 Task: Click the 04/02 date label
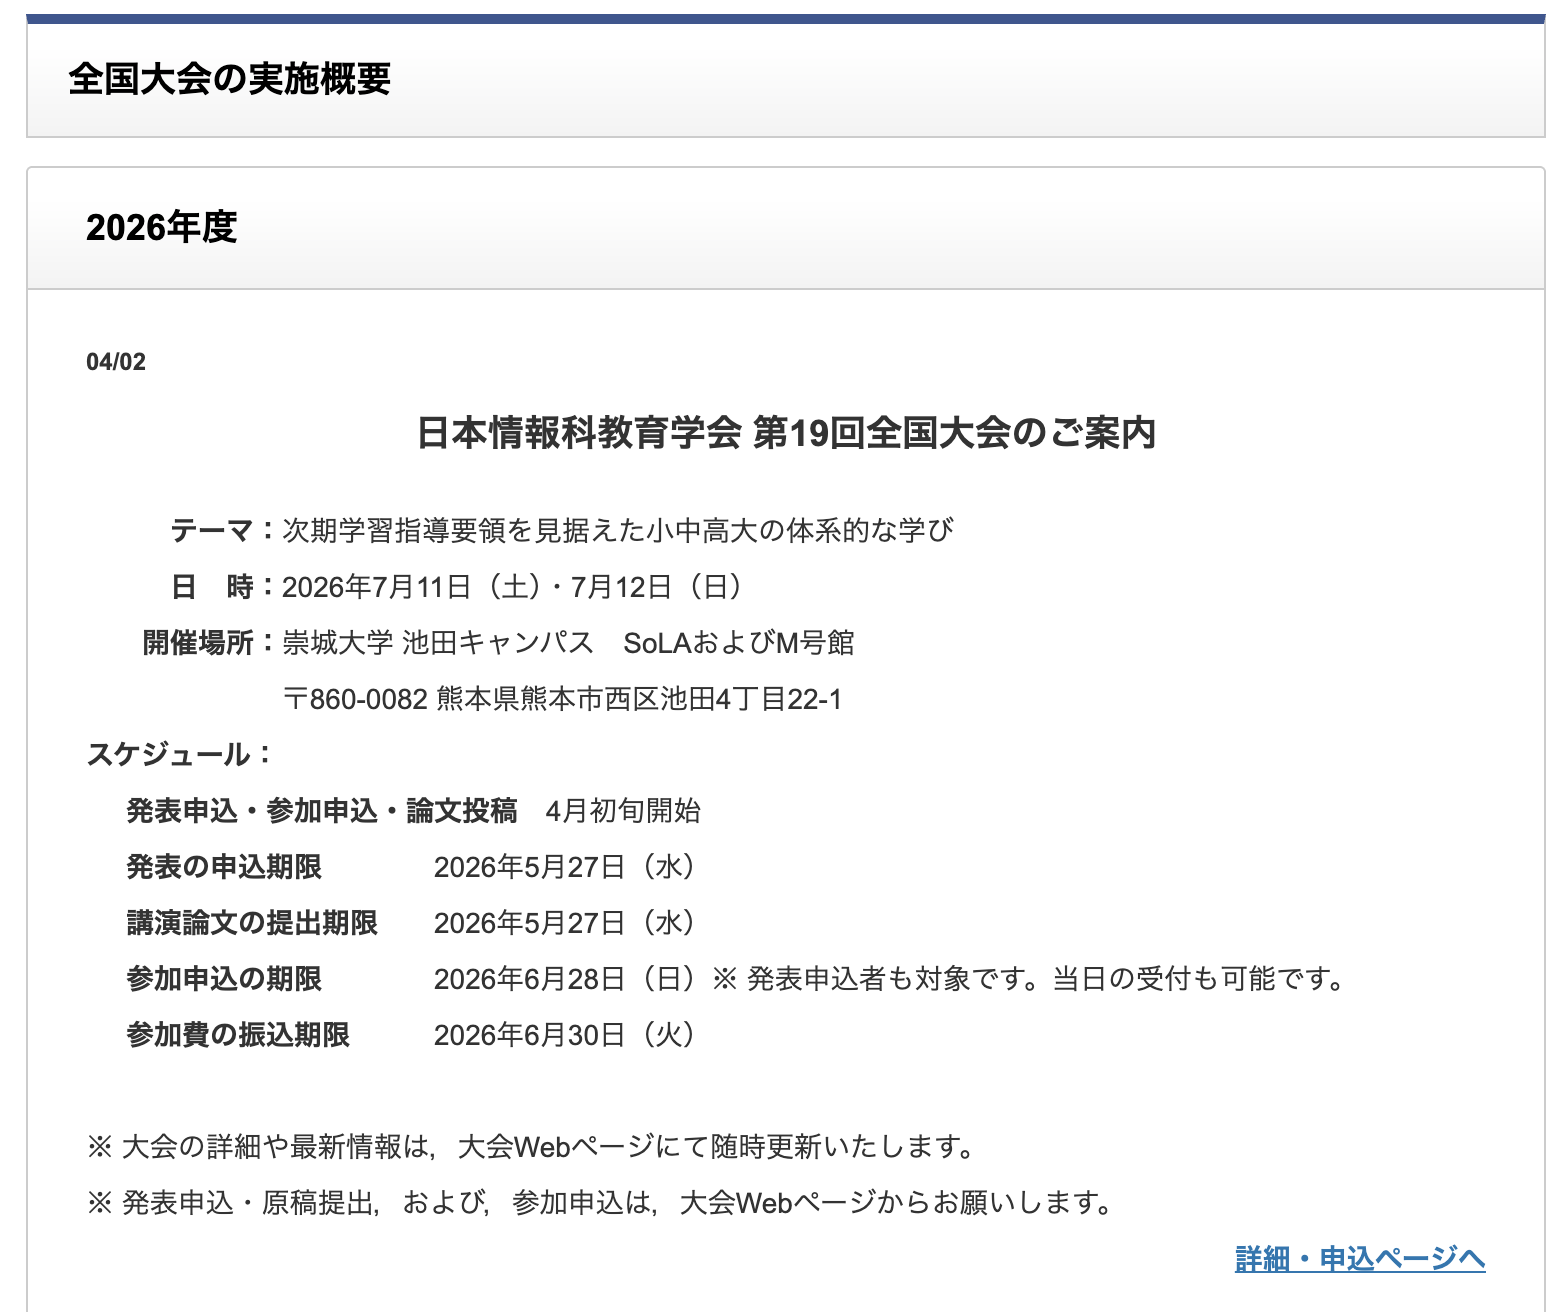point(116,362)
